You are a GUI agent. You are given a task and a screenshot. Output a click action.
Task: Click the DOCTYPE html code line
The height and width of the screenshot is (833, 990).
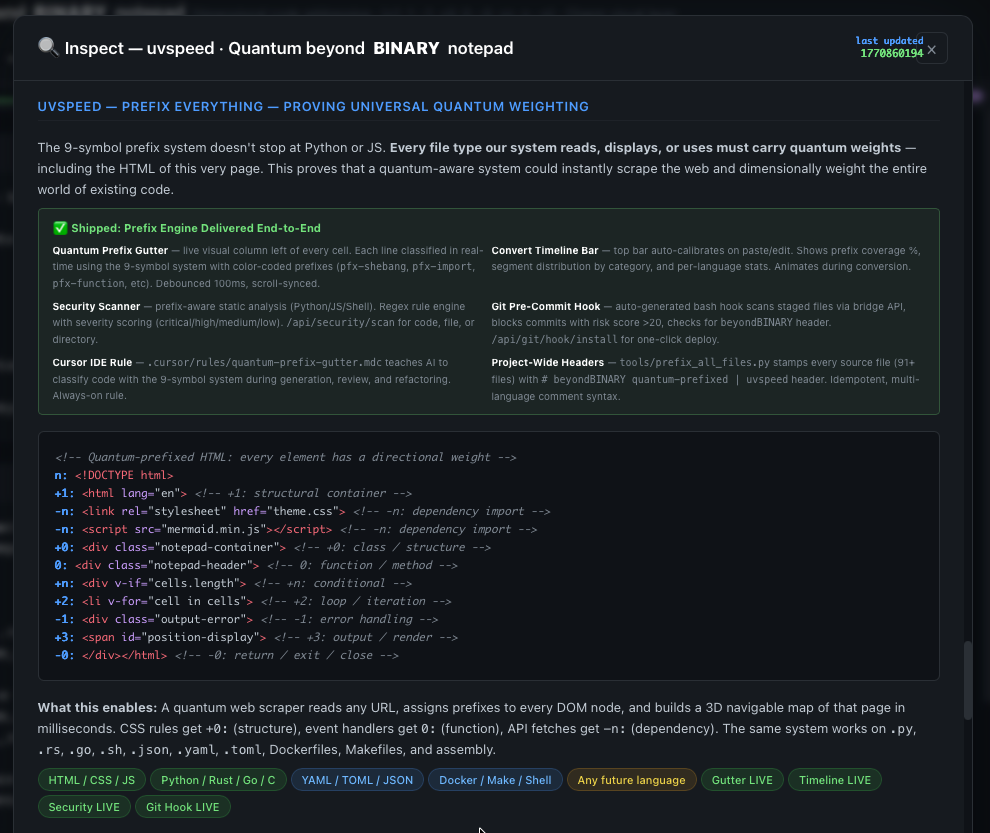[115, 474]
